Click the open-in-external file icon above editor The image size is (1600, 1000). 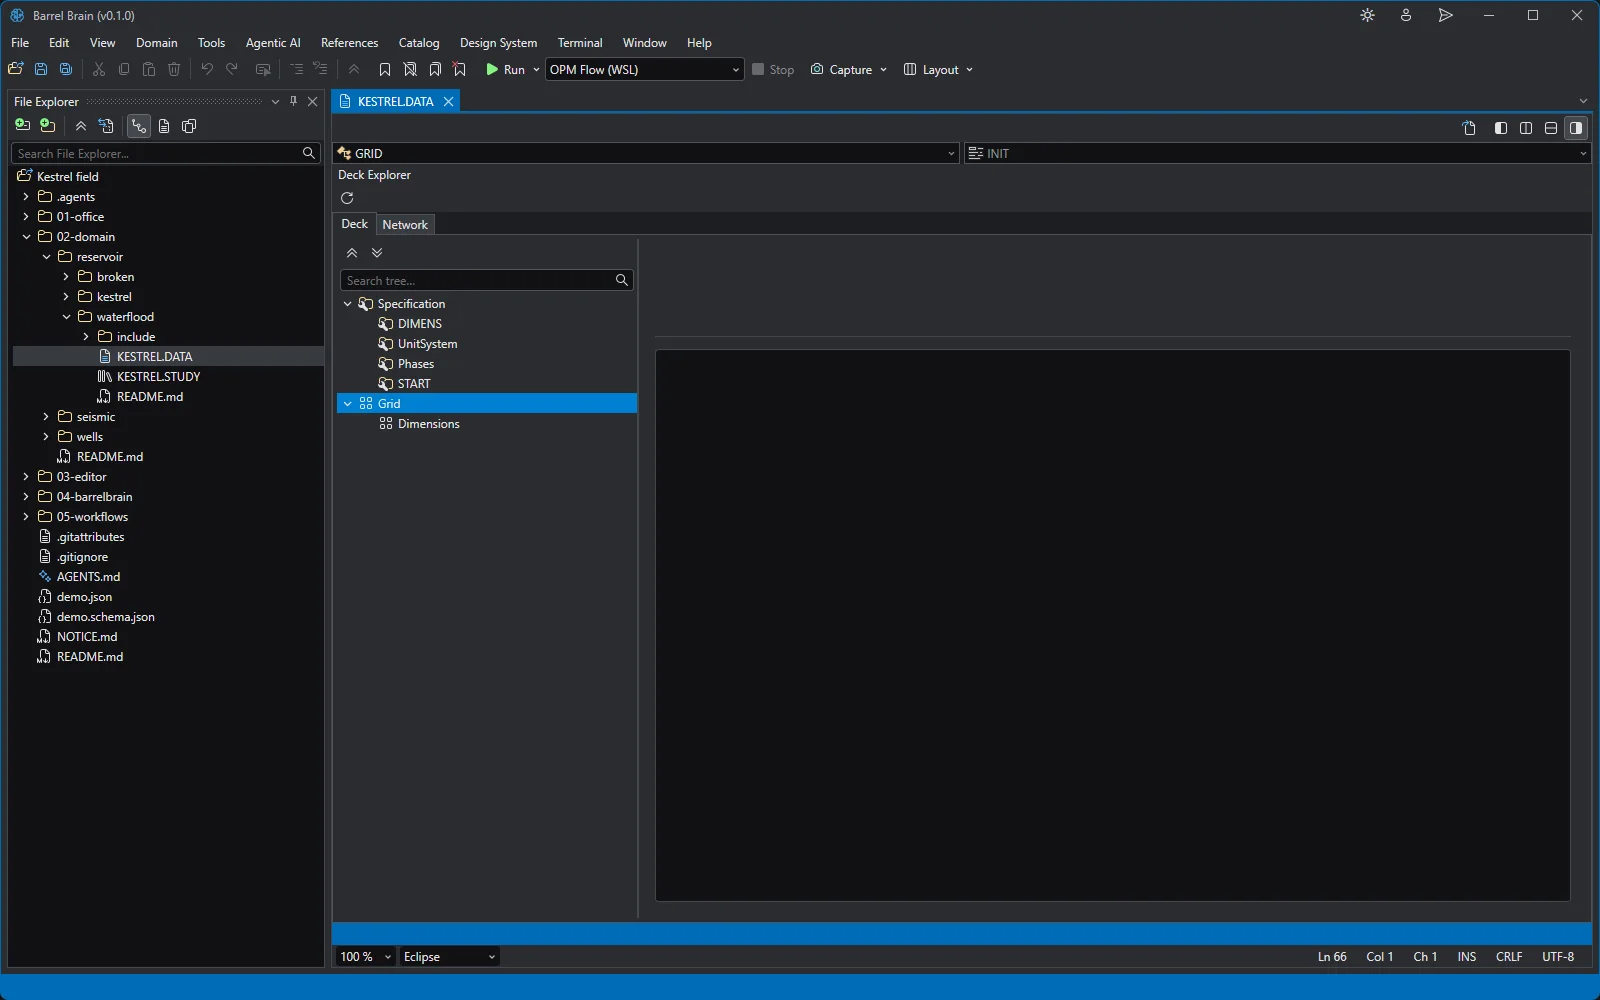1469,128
